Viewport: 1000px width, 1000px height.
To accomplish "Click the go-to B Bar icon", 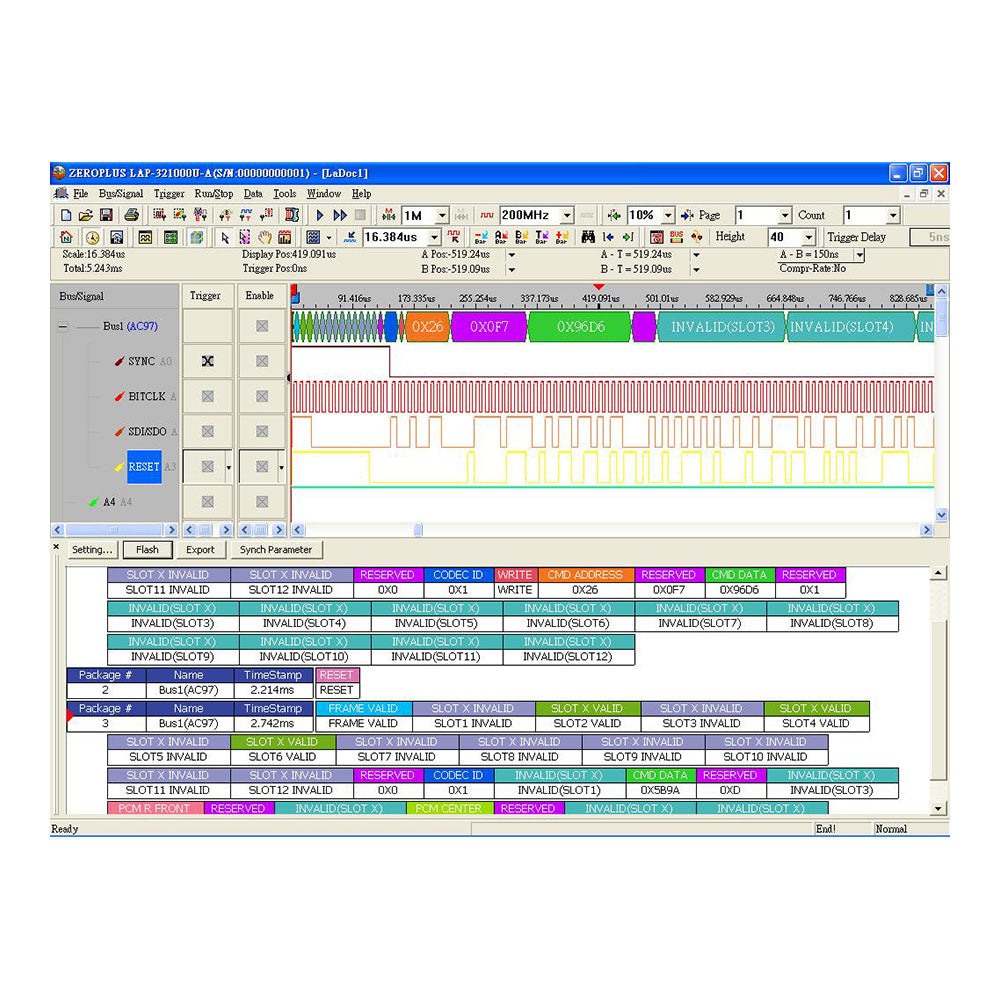I will point(521,237).
